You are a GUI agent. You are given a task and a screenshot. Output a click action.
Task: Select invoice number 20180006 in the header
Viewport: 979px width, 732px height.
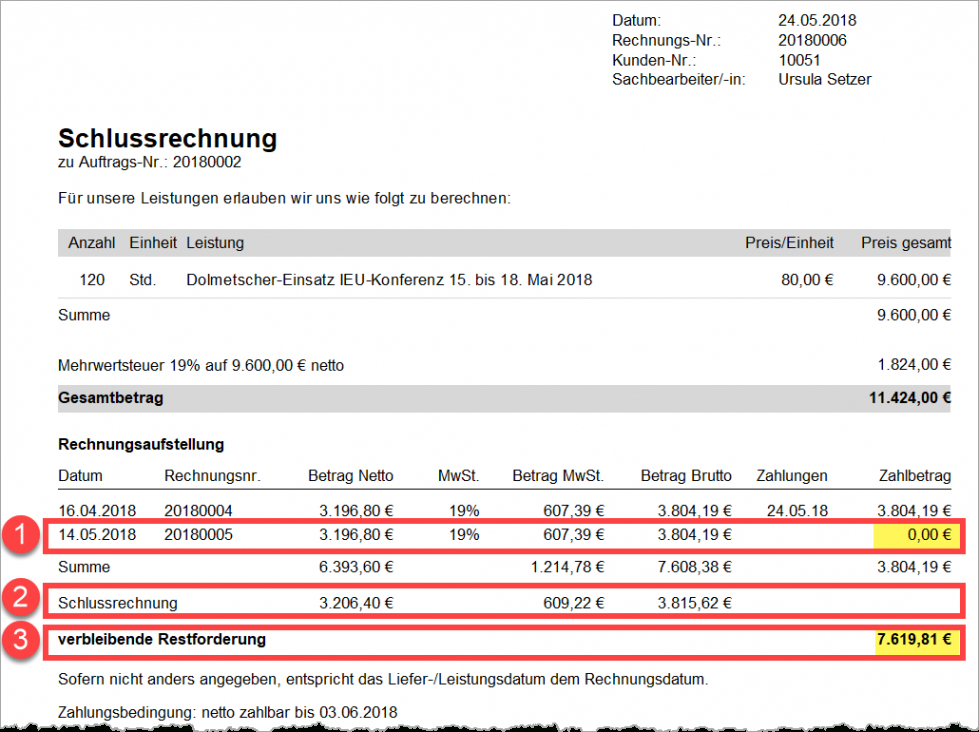(x=812, y=40)
